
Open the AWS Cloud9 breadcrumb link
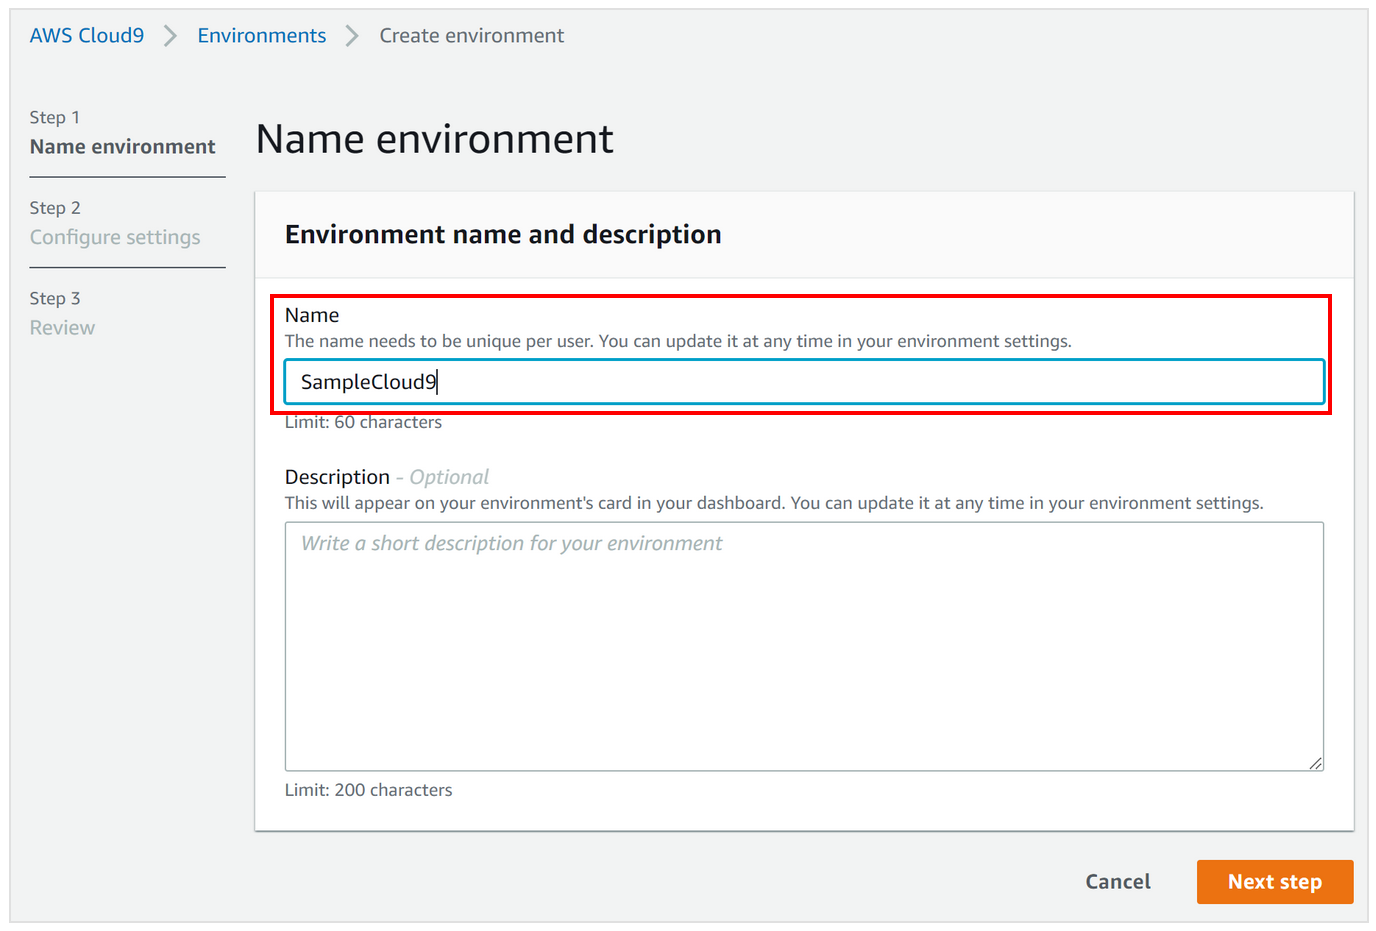click(x=87, y=35)
